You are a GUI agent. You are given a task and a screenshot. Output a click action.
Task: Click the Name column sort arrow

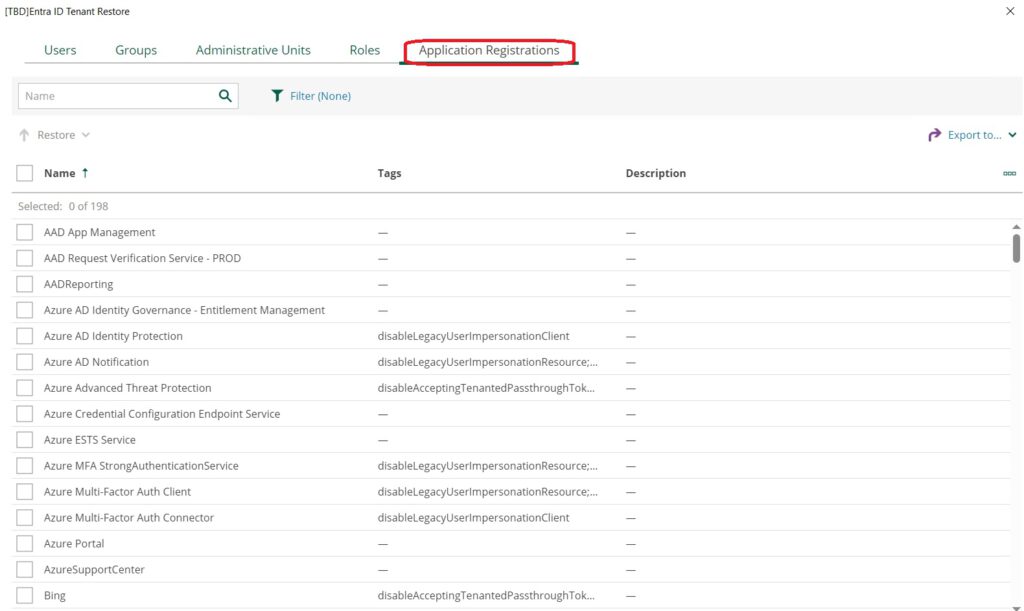[85, 173]
